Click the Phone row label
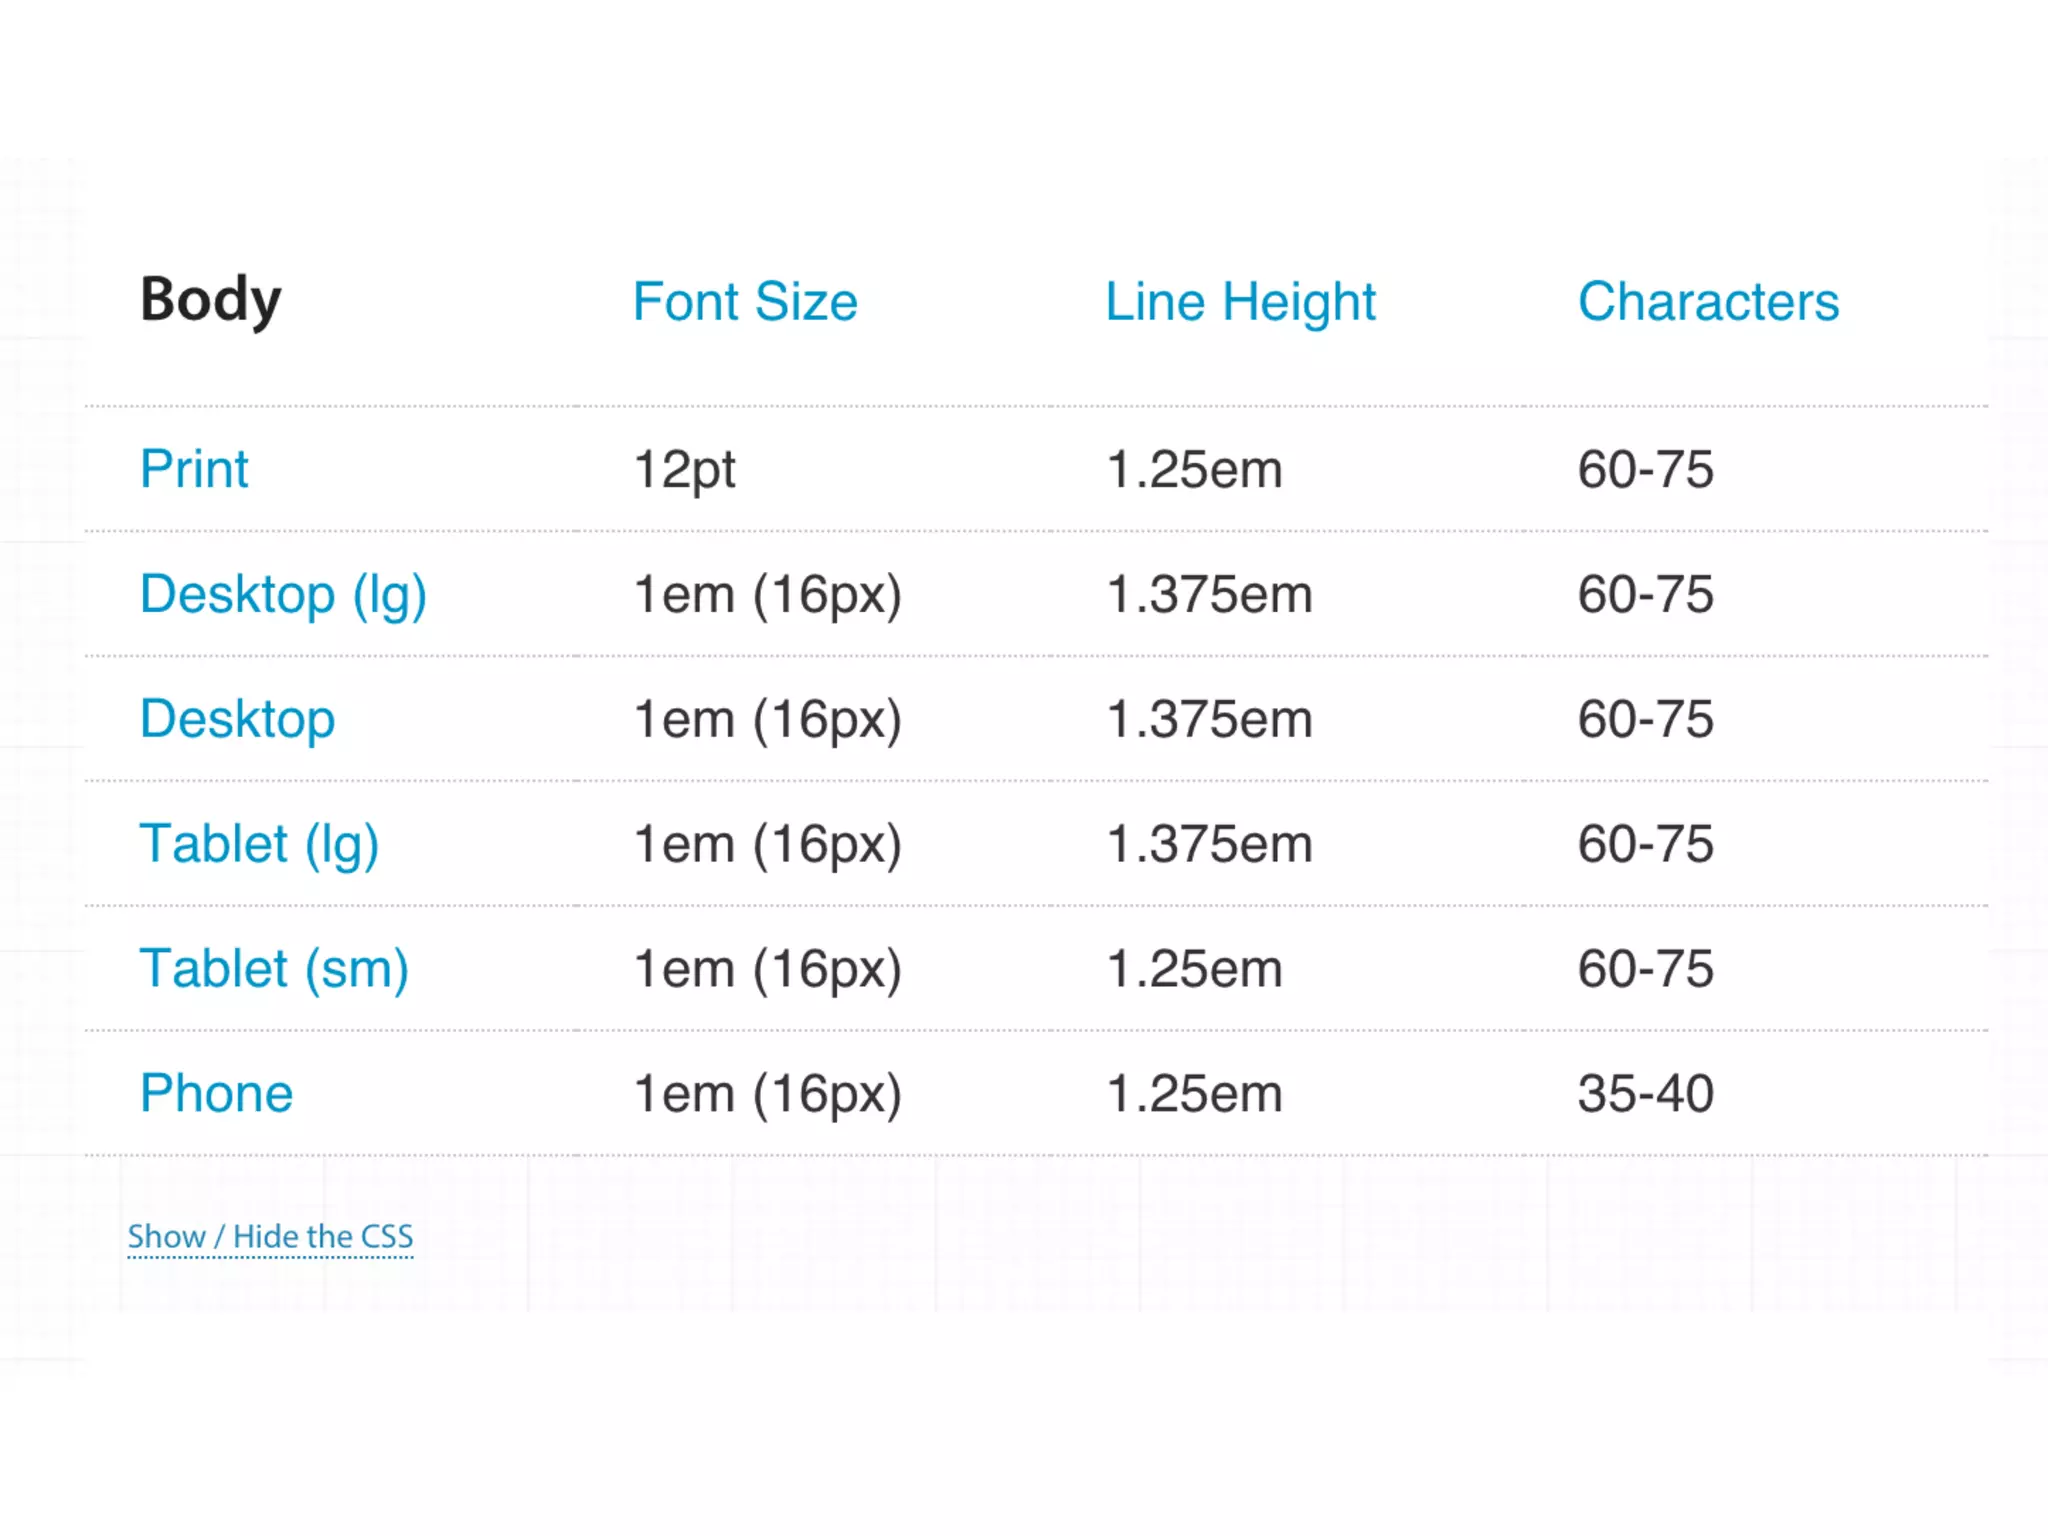 click(x=216, y=1093)
